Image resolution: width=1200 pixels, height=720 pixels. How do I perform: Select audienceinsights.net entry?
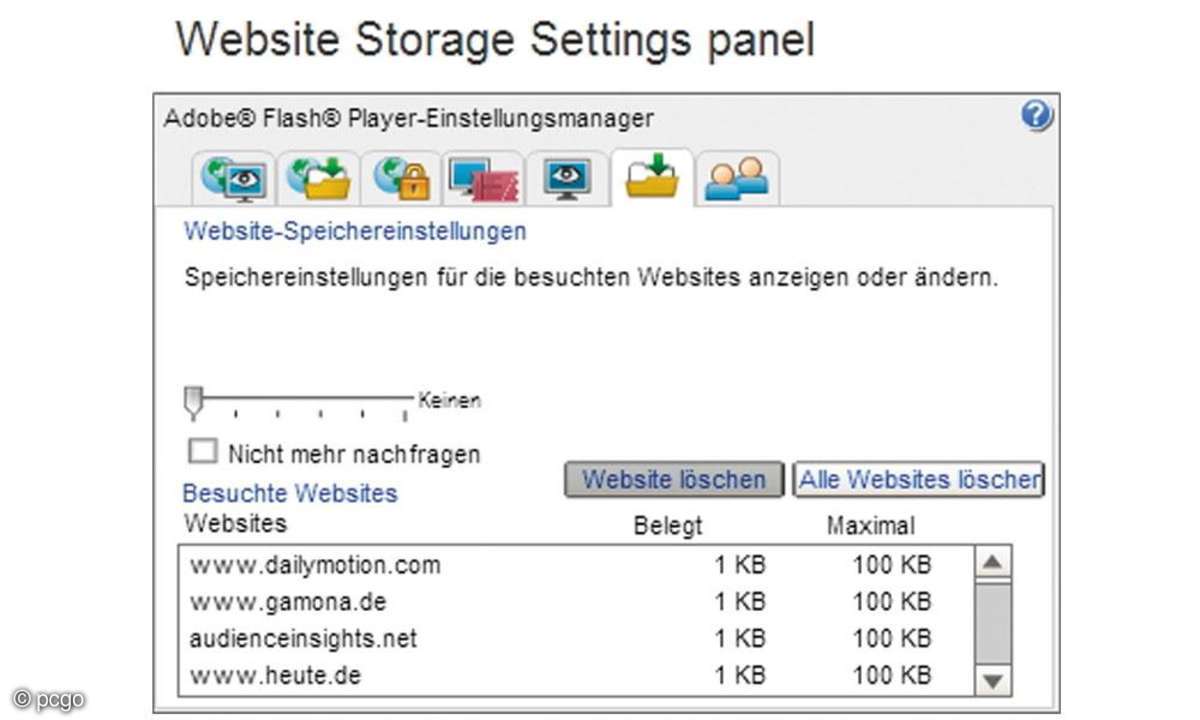pyautogui.click(x=303, y=638)
